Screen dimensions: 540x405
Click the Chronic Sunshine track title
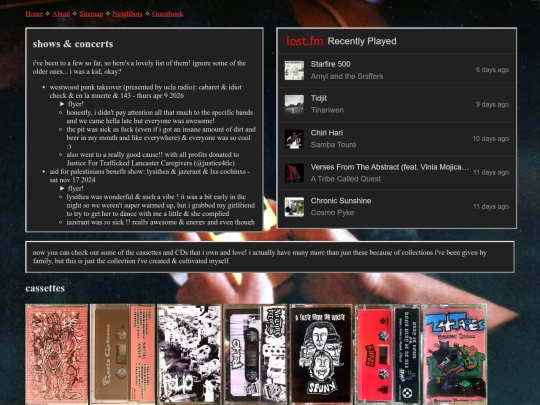pos(341,201)
